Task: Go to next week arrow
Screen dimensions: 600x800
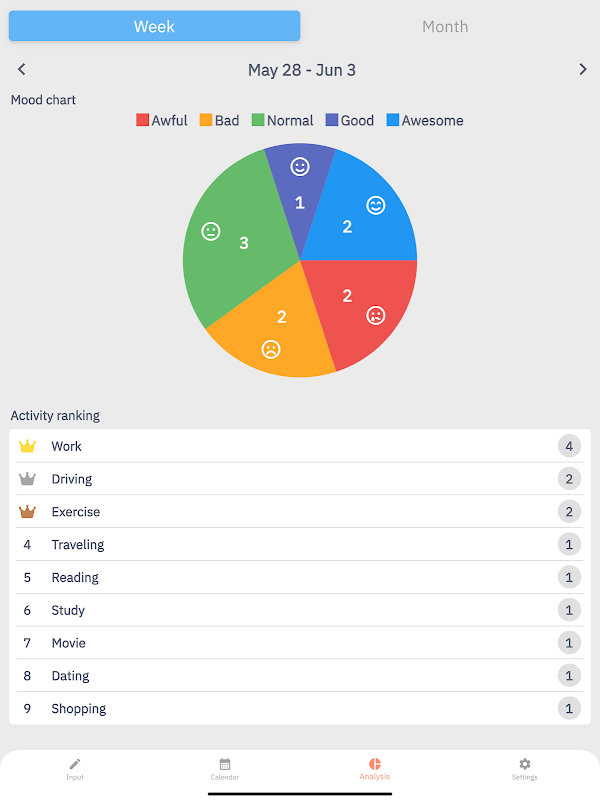Action: point(583,69)
